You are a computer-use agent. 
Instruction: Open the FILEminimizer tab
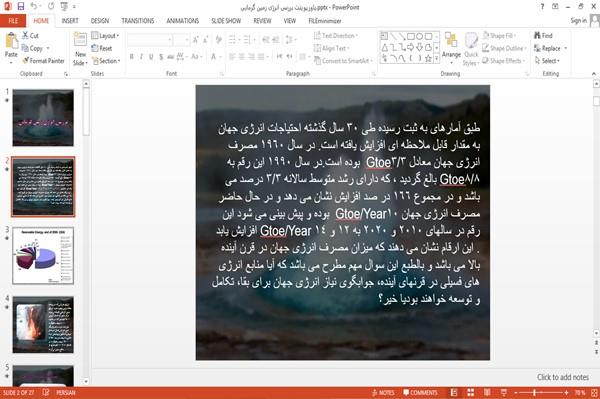tap(324, 21)
